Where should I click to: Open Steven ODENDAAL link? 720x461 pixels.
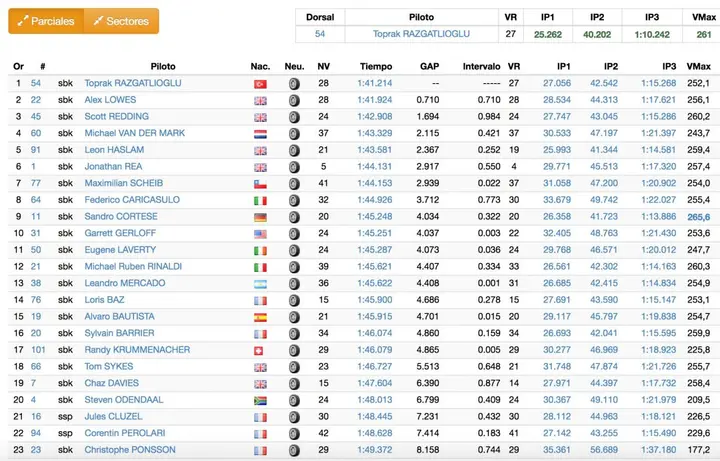[x=124, y=400]
